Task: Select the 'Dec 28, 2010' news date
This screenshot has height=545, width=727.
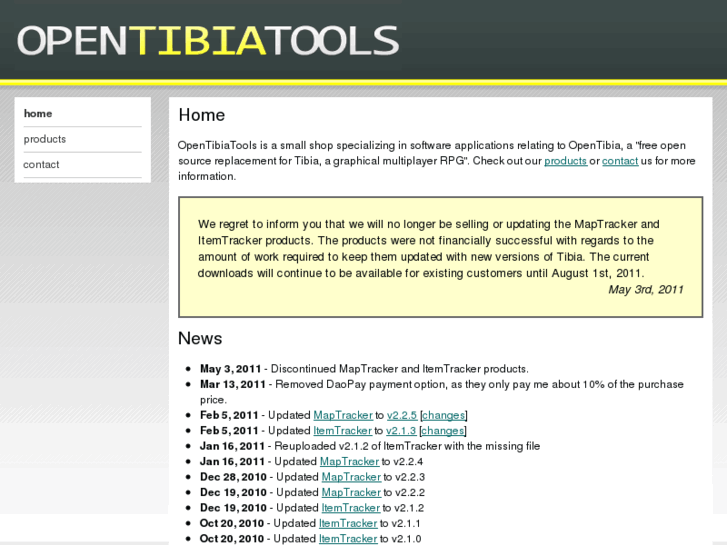Action: 233,477
